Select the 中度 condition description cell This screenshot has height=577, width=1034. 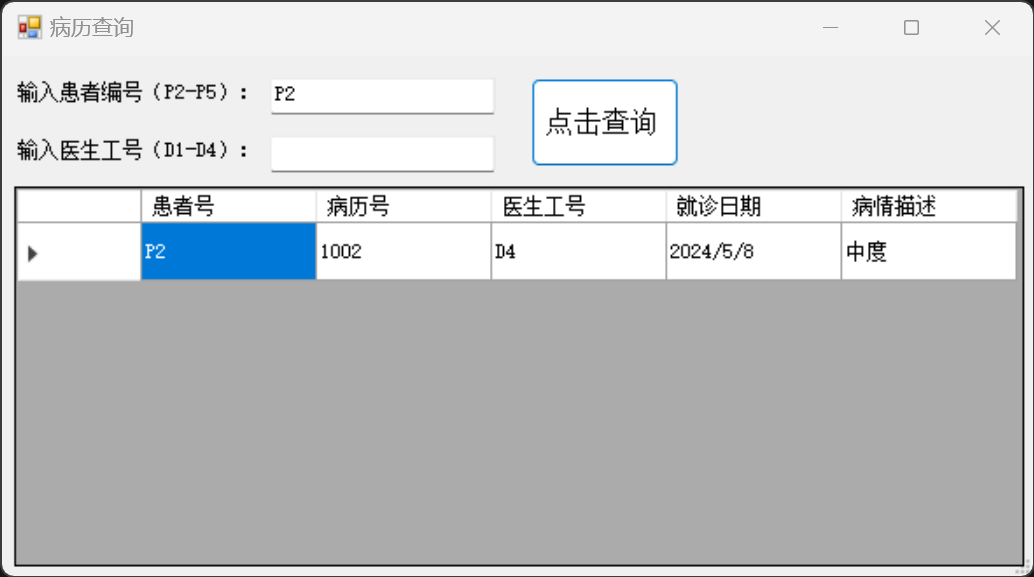tap(928, 252)
